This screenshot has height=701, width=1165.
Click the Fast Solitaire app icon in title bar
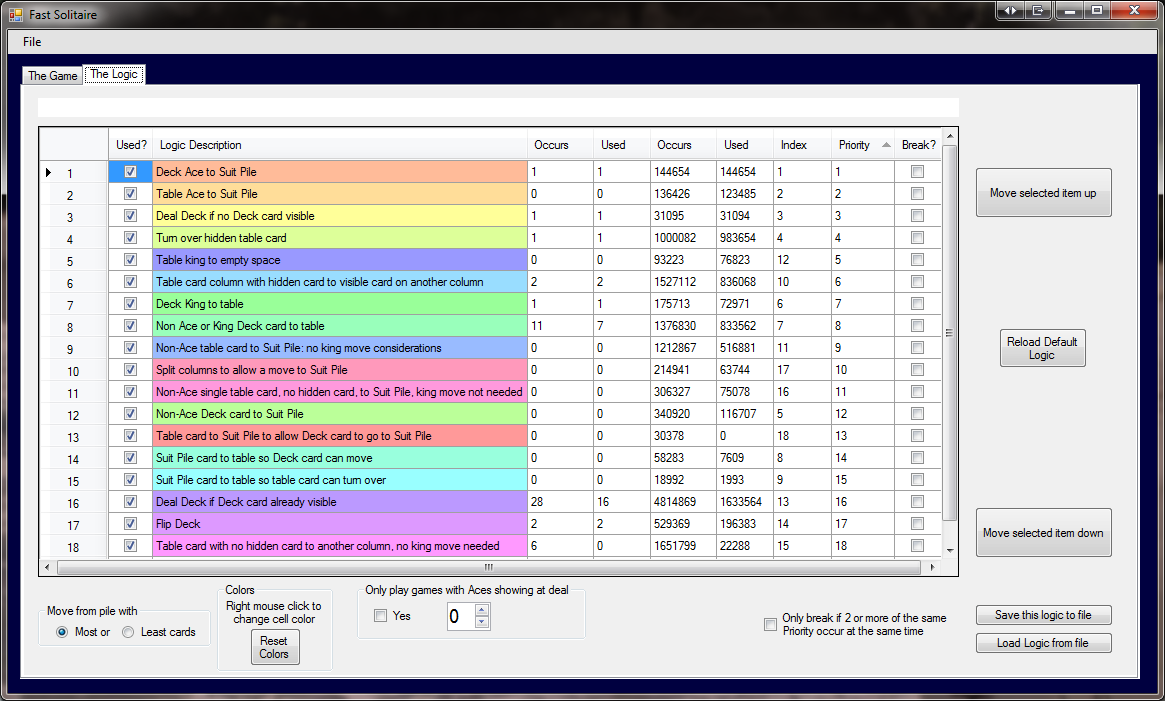[x=16, y=14]
